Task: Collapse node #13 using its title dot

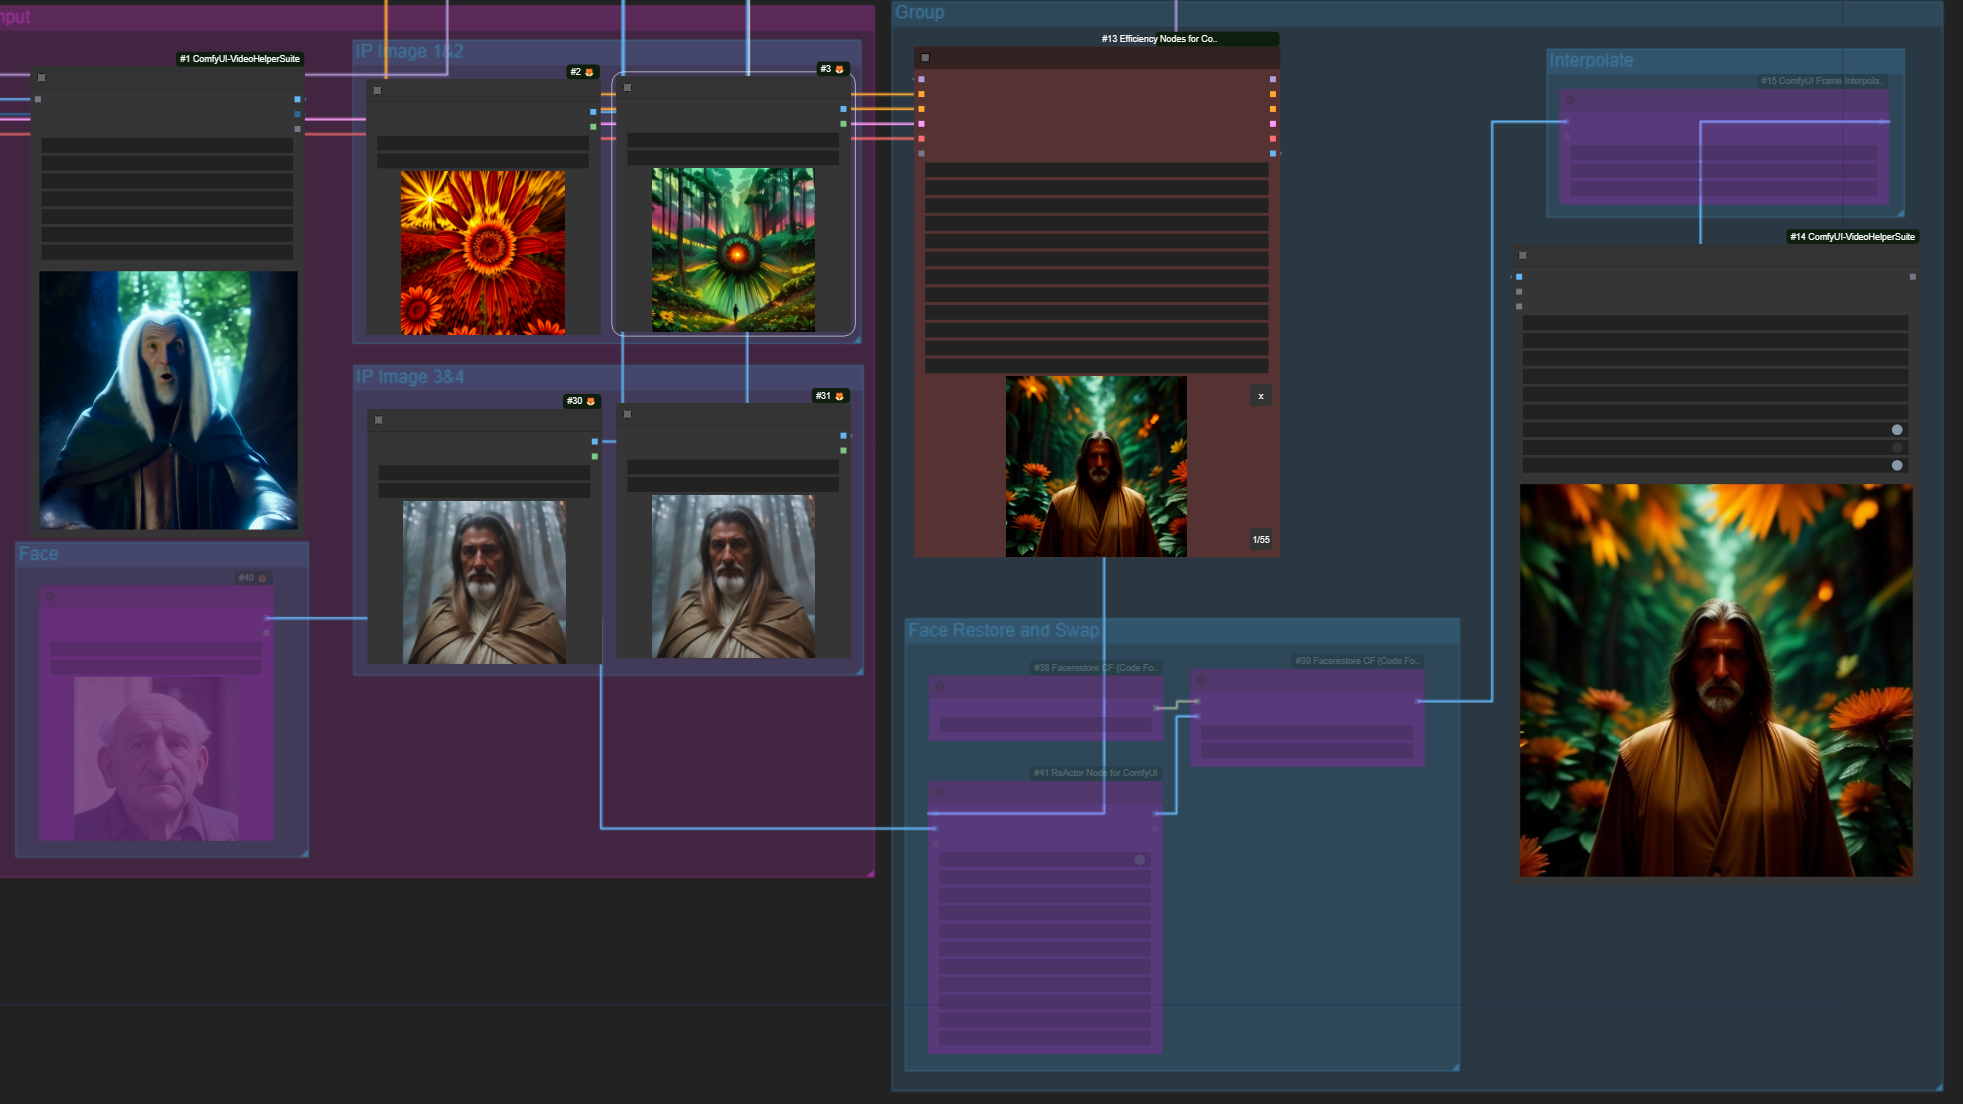Action: pos(925,58)
